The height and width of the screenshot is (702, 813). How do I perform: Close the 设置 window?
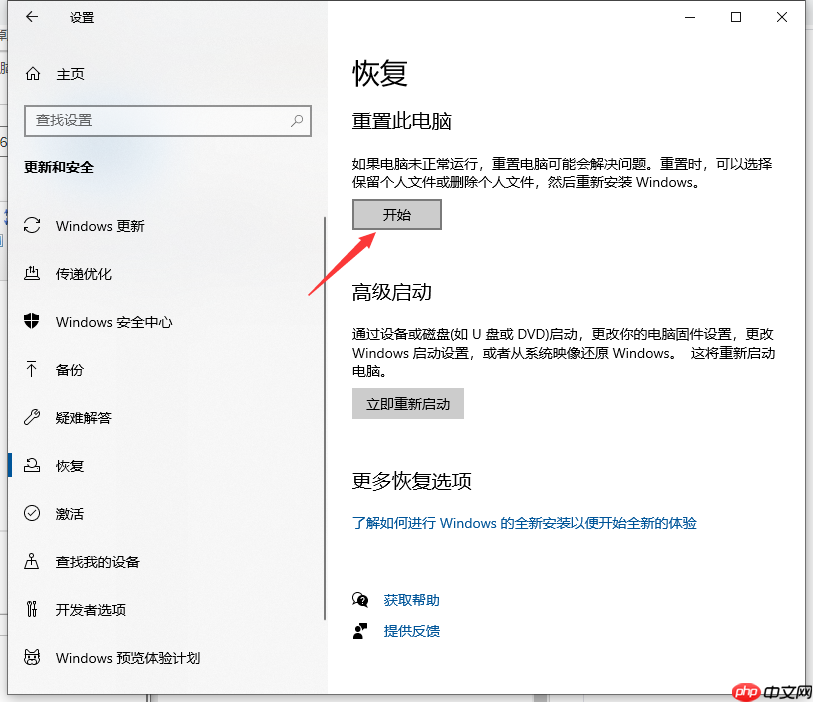[x=782, y=17]
